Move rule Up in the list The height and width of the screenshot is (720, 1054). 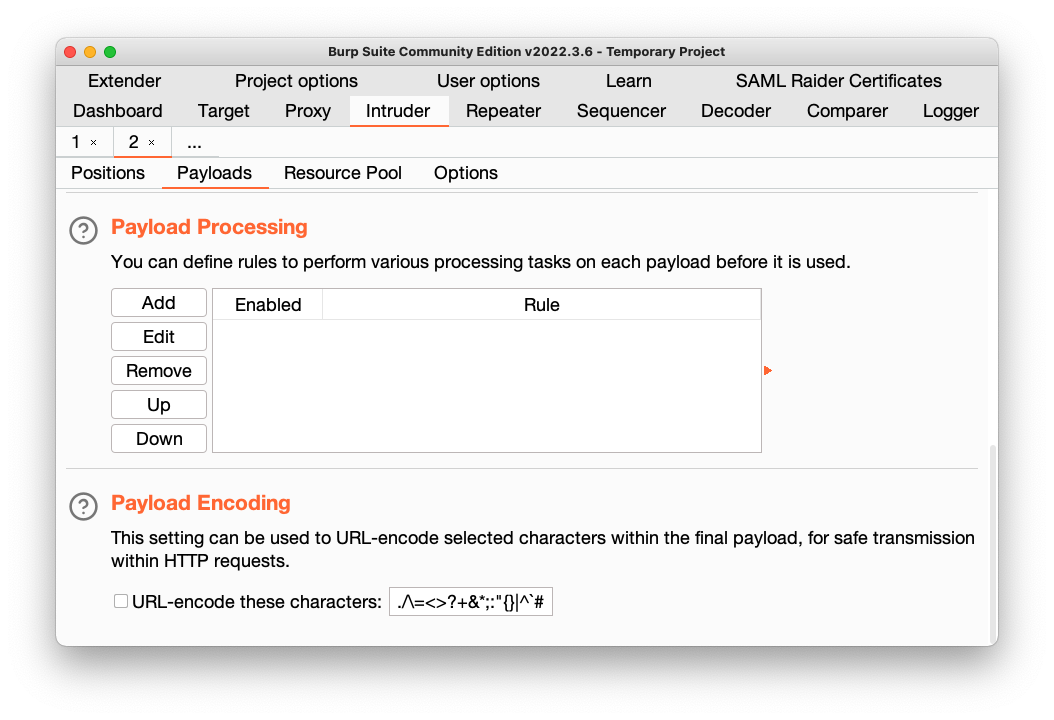pyautogui.click(x=159, y=405)
